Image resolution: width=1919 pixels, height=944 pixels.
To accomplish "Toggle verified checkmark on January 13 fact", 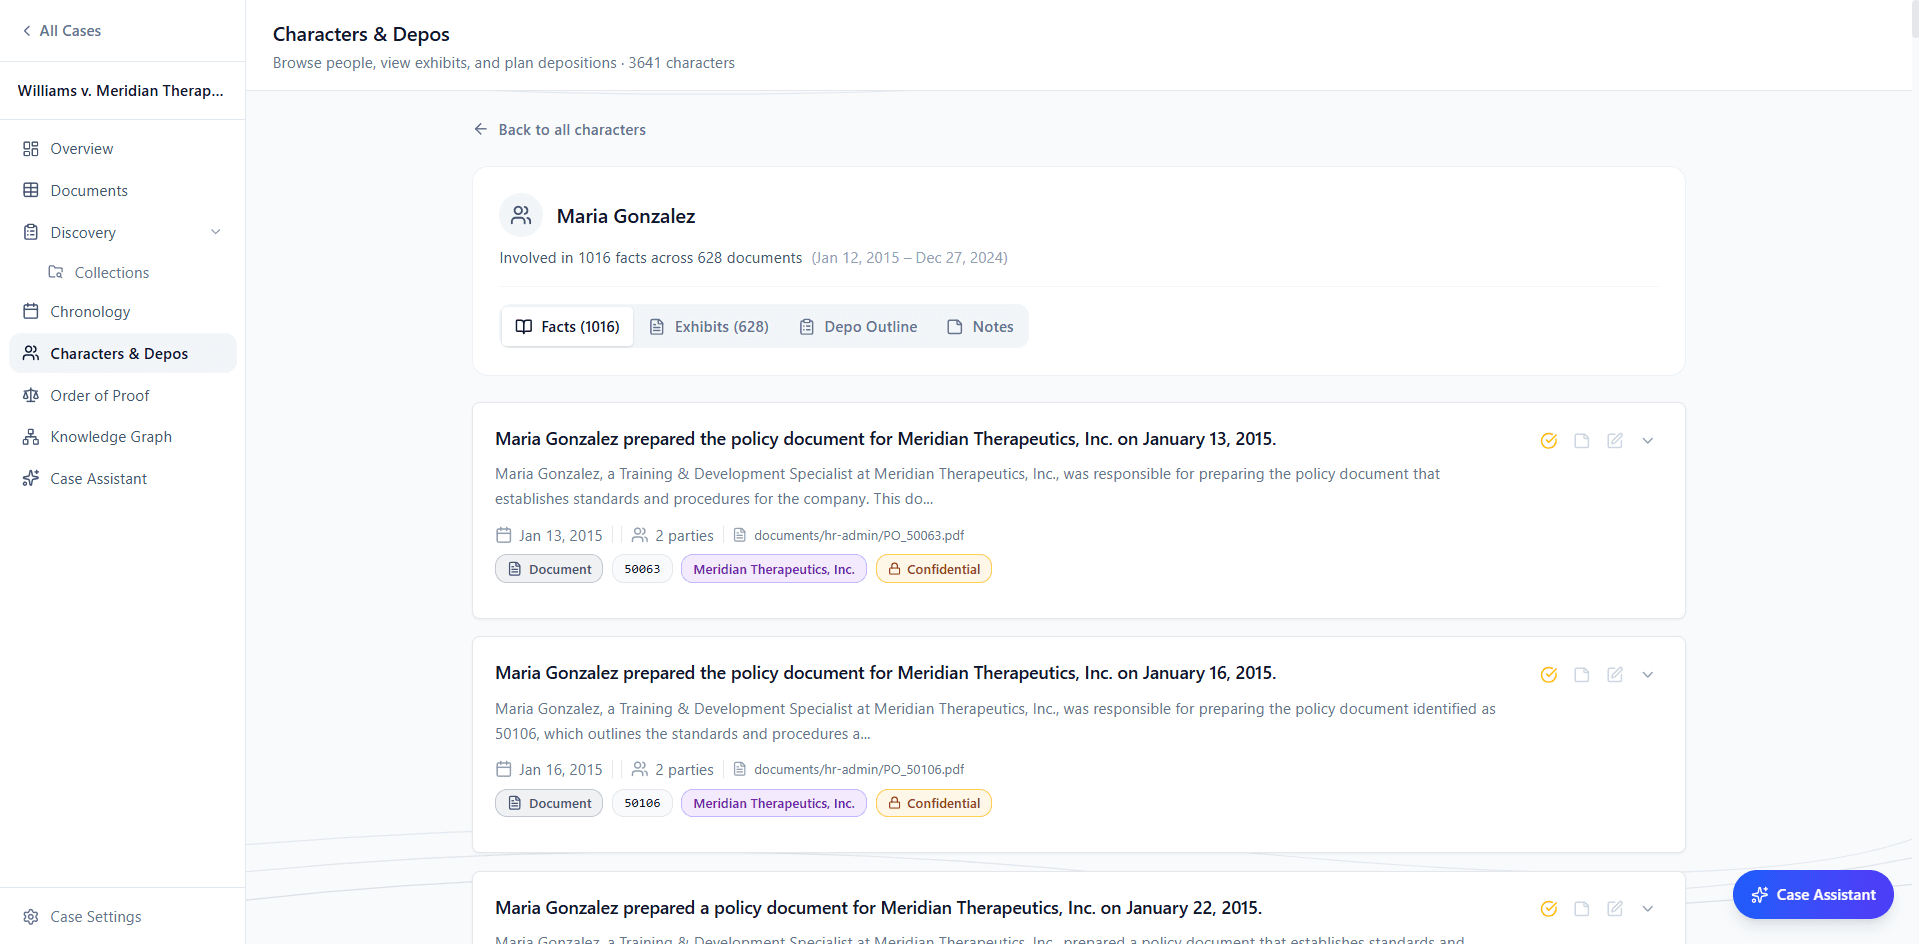I will (1549, 441).
